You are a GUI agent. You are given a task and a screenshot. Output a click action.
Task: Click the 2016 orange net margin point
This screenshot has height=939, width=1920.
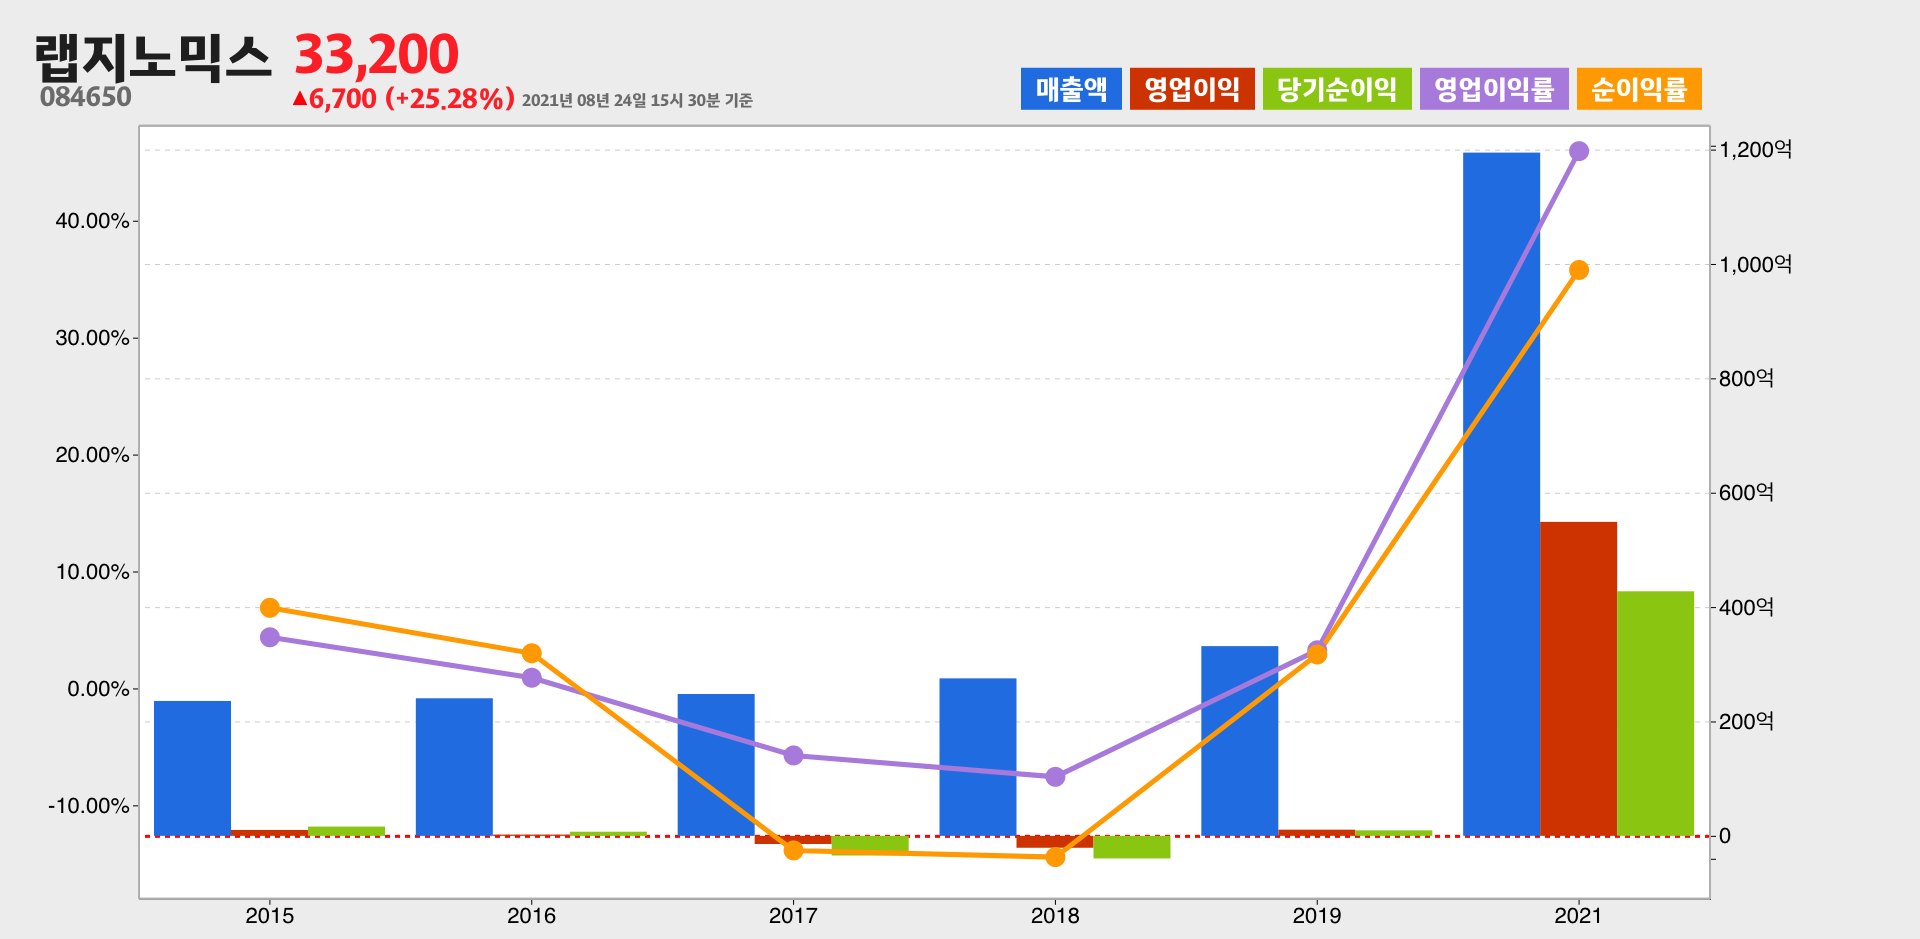pos(532,653)
